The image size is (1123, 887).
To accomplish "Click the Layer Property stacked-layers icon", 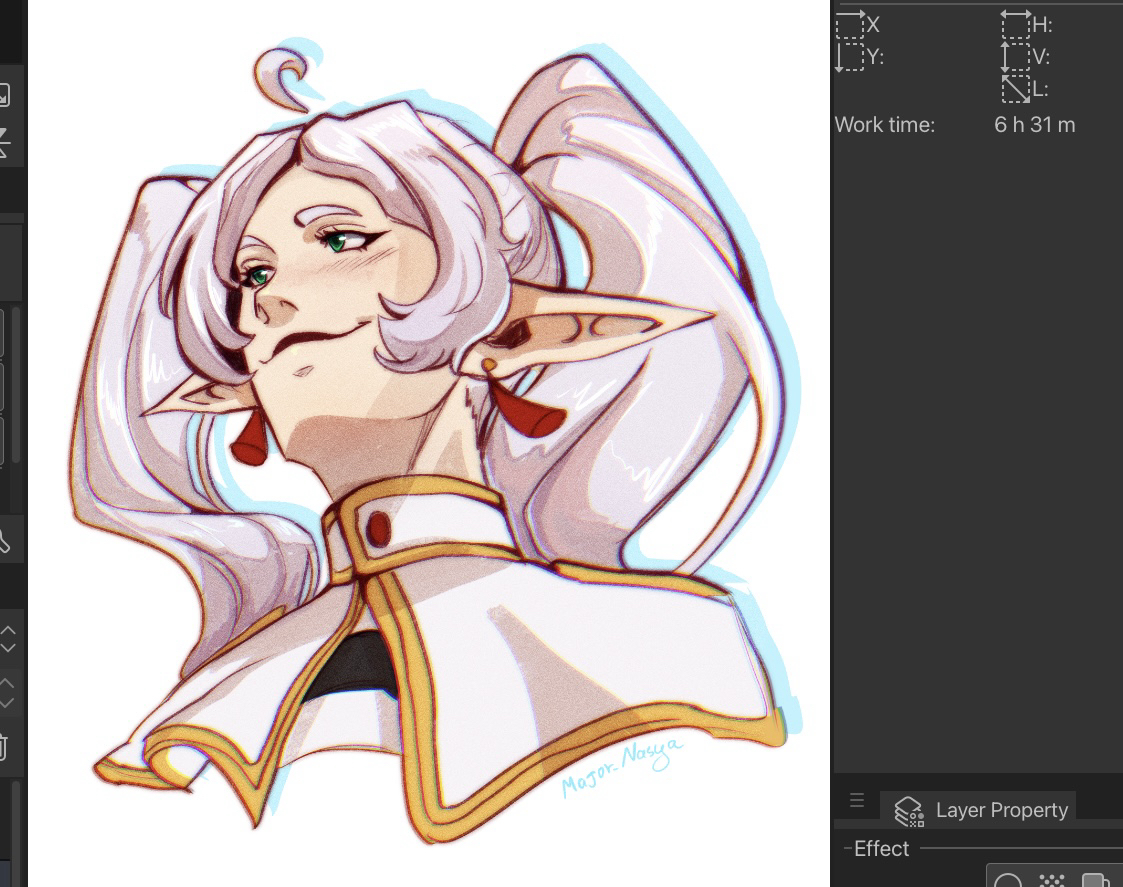I will click(x=908, y=811).
